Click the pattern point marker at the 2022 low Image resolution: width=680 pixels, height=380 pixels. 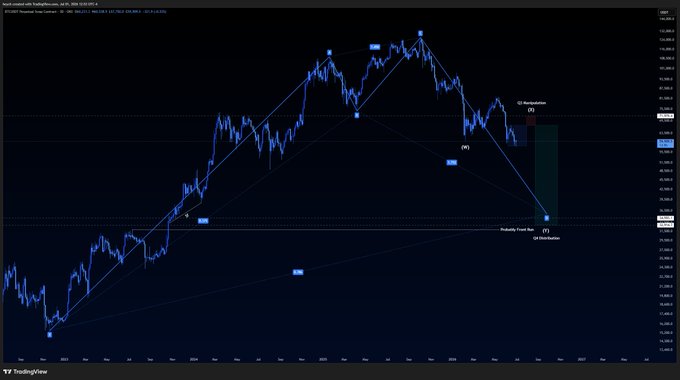[49, 334]
